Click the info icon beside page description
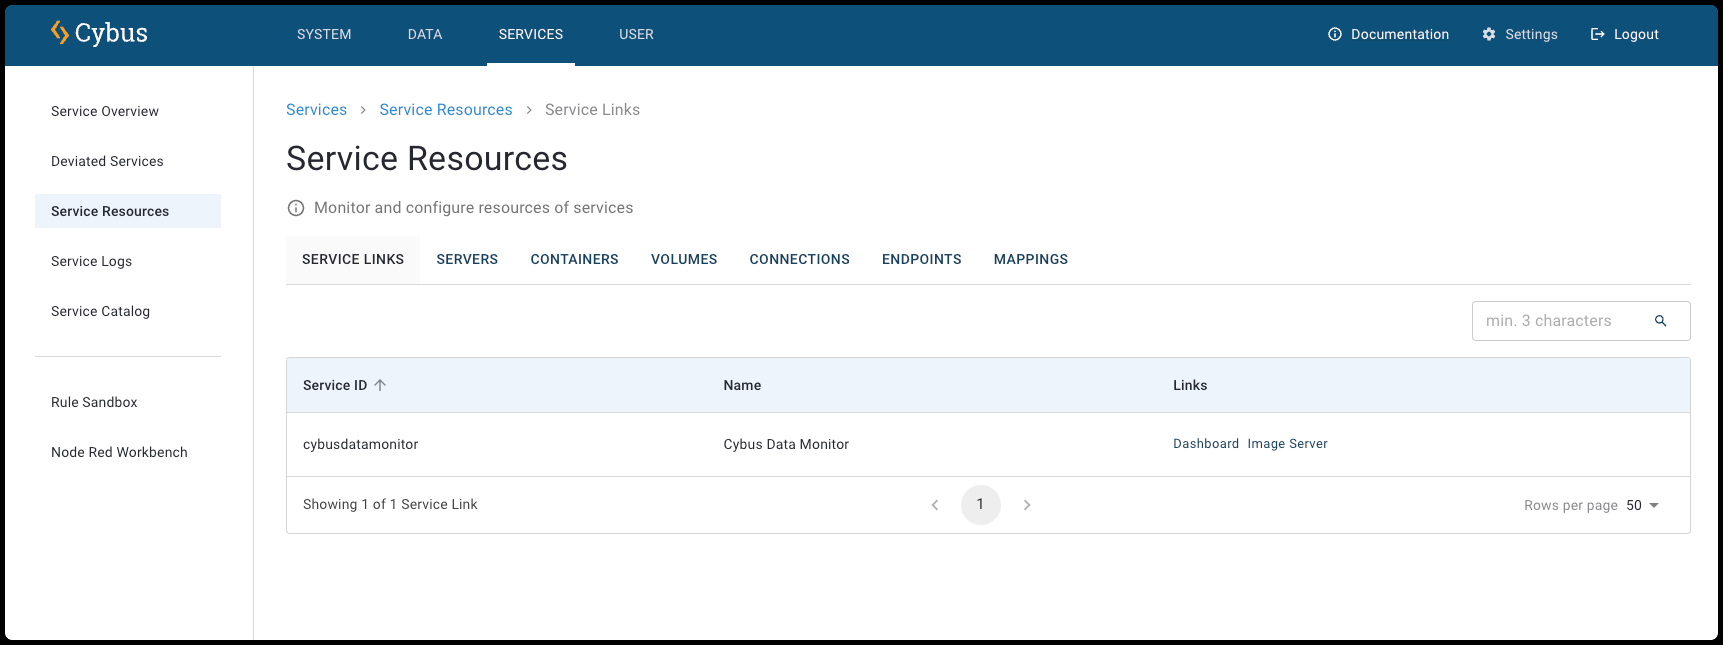This screenshot has height=645, width=1723. [x=296, y=208]
